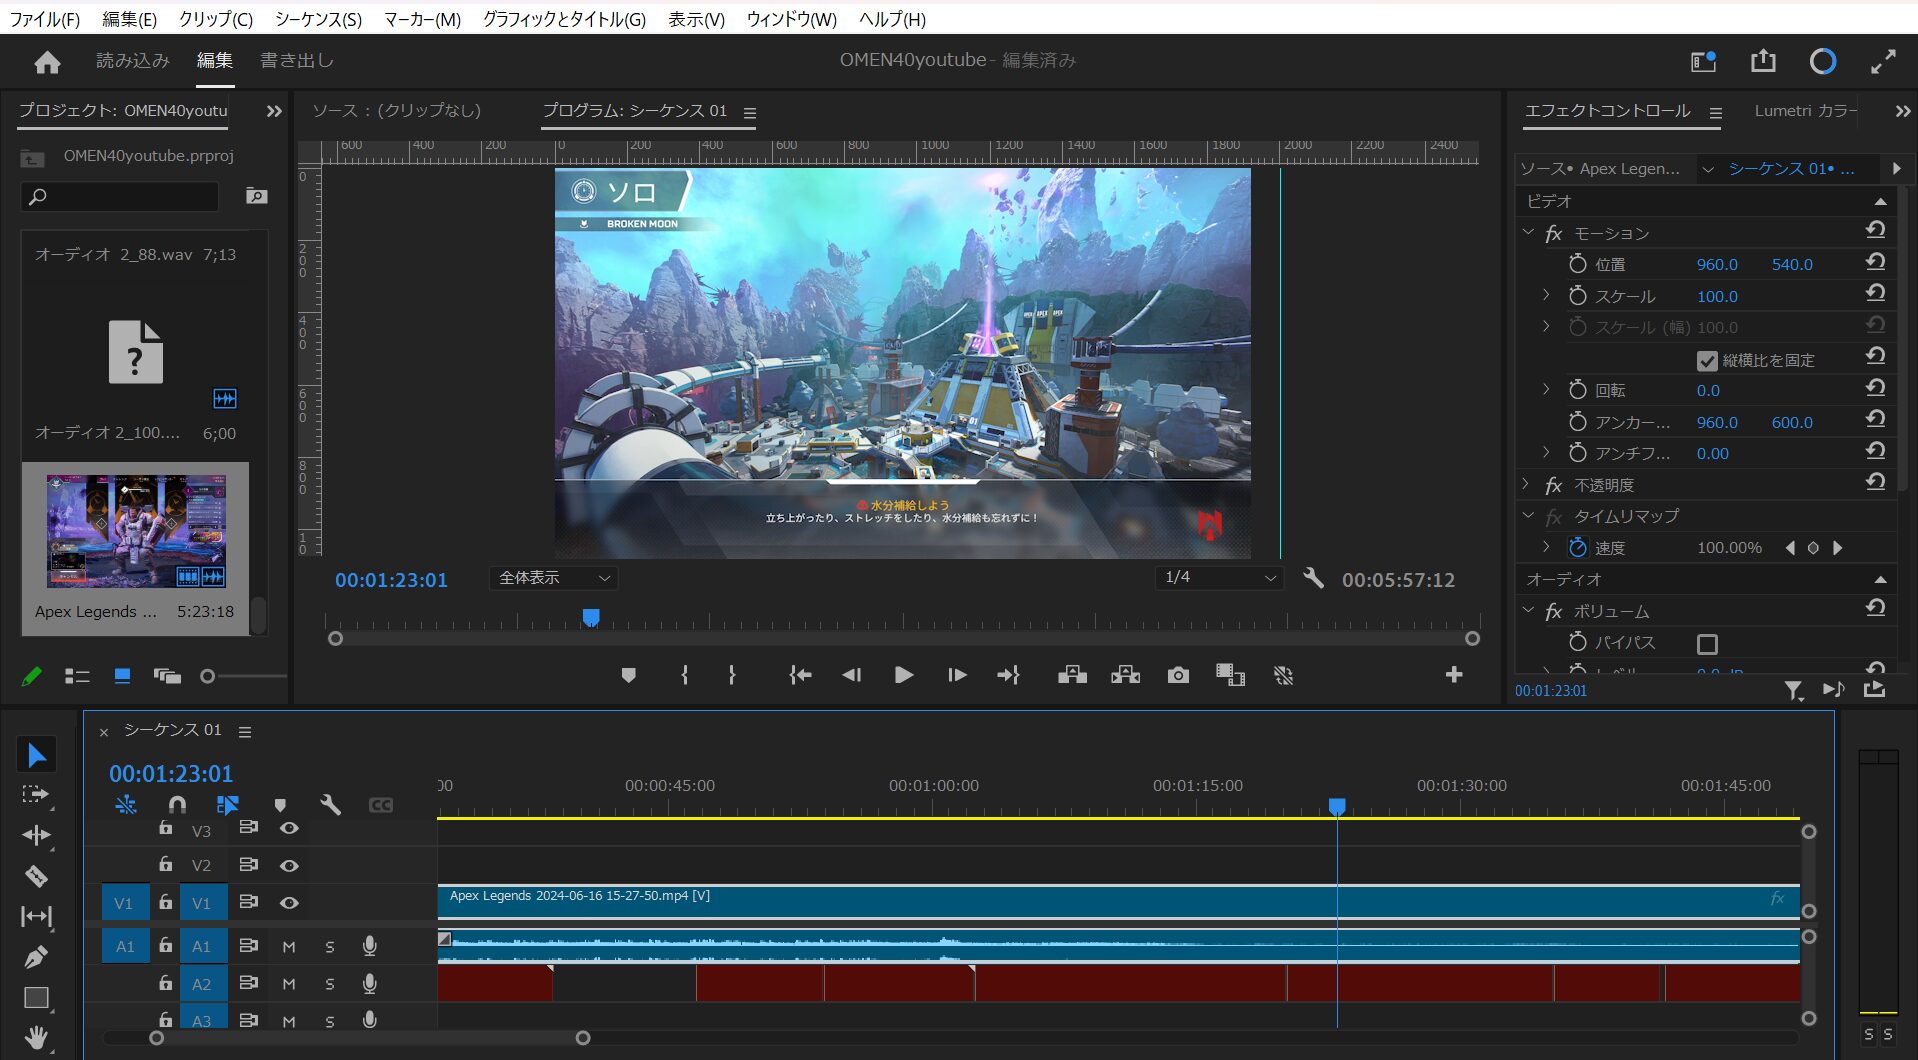Mute track A1
This screenshot has height=1060, width=1918.
tap(289, 946)
